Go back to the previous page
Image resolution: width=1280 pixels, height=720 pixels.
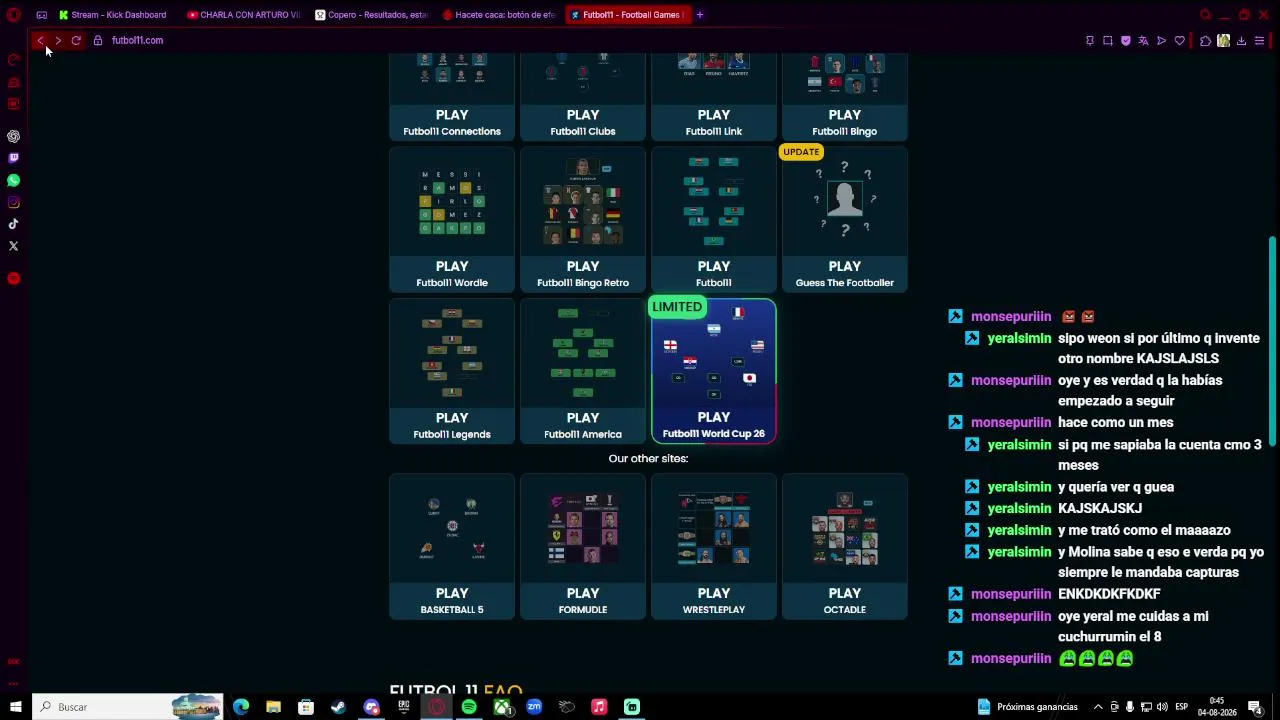click(x=40, y=41)
